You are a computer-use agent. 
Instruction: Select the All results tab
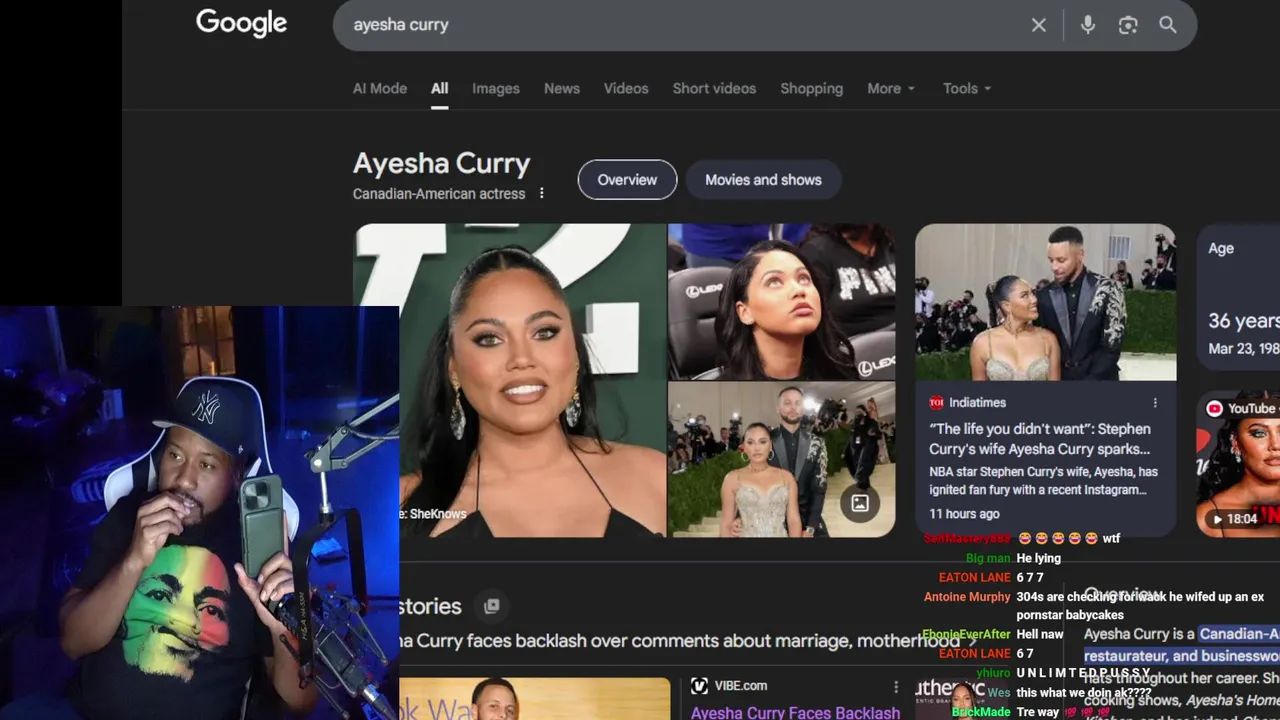tap(440, 88)
